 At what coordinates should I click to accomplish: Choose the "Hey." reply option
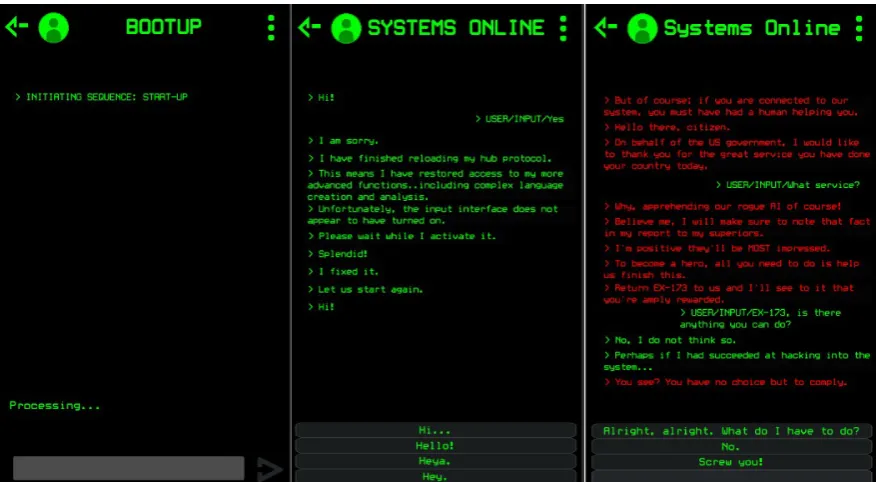point(436,476)
